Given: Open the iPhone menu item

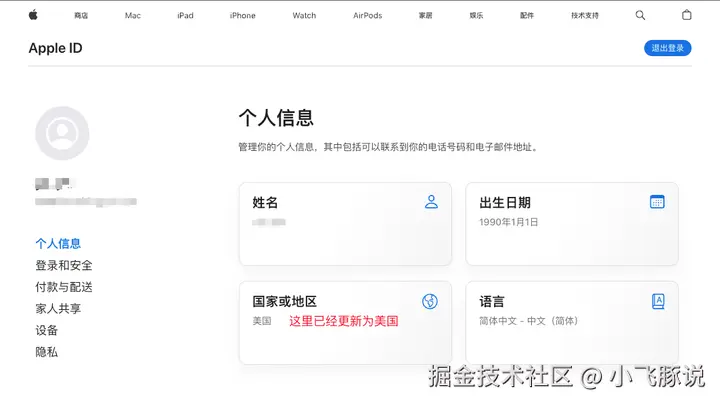Looking at the screenshot, I should [x=242, y=16].
